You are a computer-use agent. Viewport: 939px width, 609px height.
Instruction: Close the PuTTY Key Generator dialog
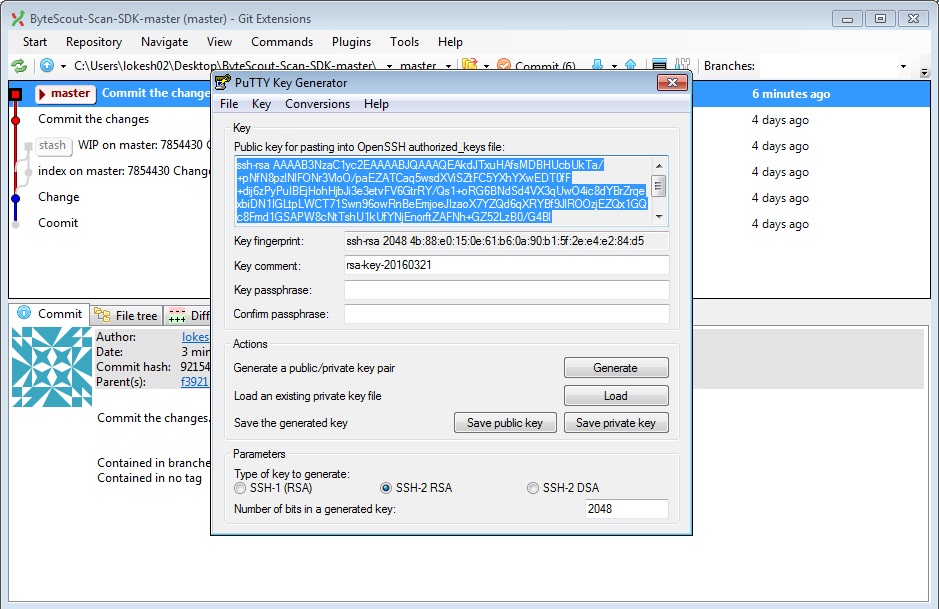(672, 83)
